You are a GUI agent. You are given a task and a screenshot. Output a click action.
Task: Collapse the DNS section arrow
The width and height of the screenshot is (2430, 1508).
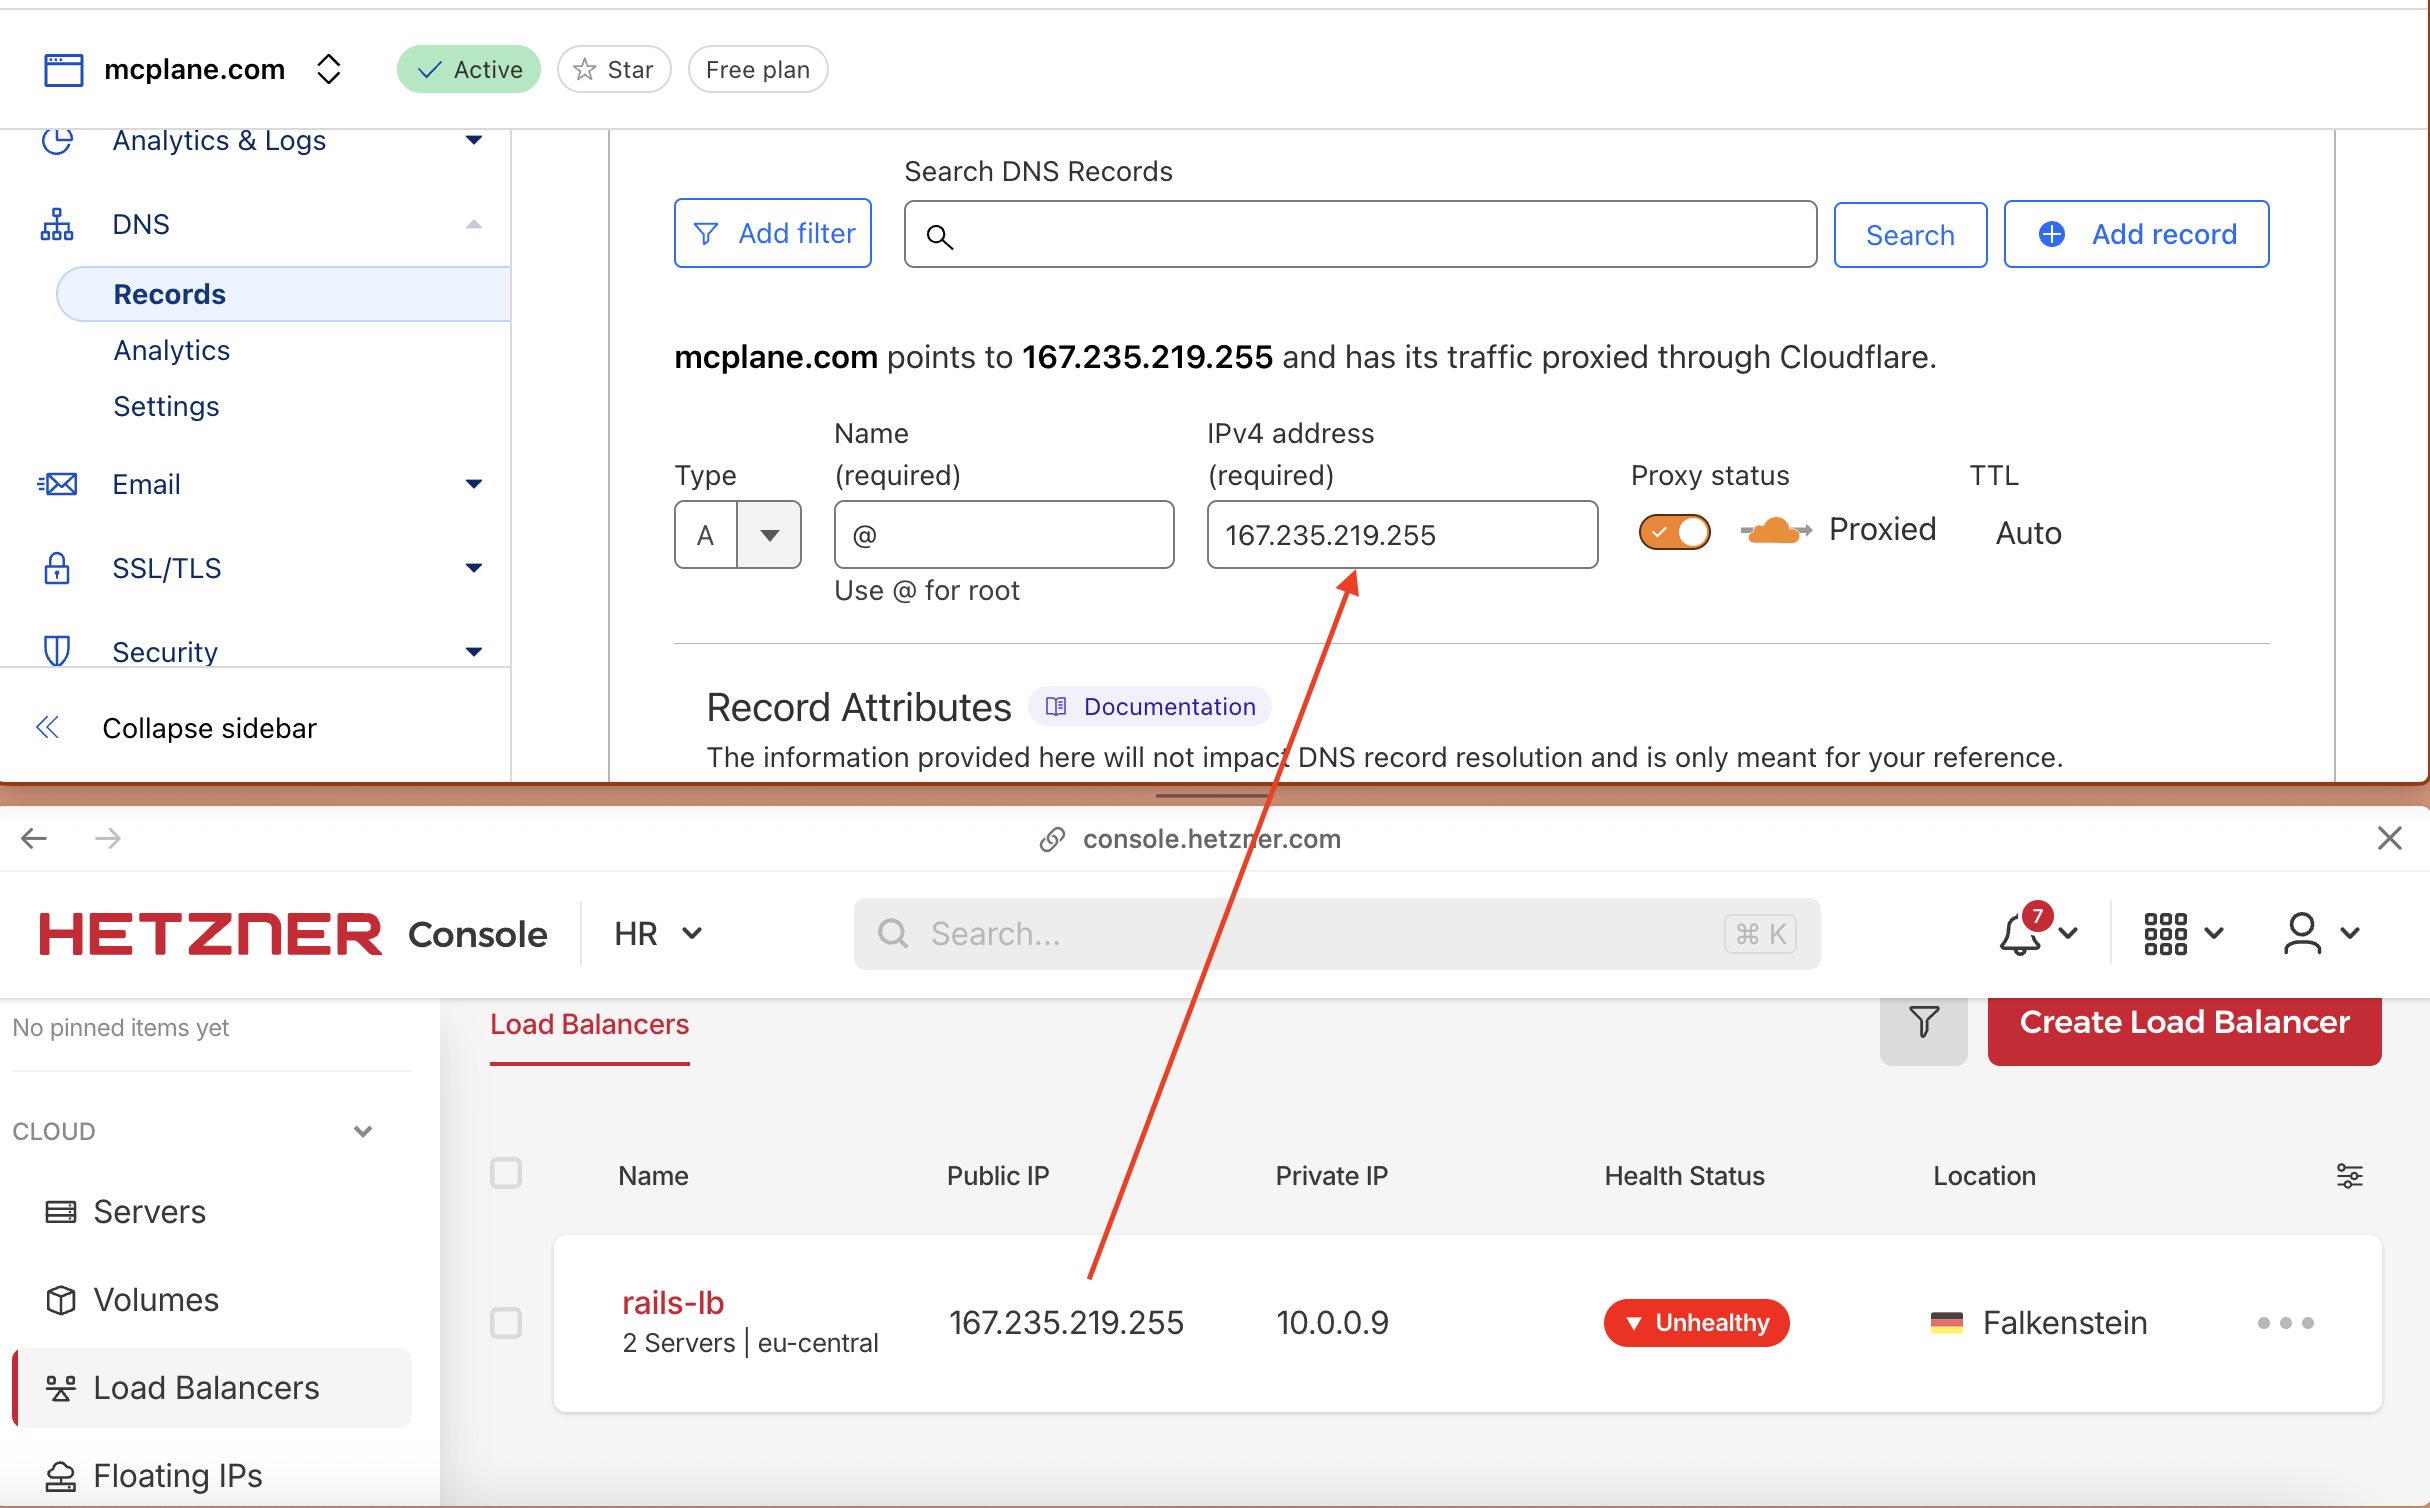(x=474, y=224)
